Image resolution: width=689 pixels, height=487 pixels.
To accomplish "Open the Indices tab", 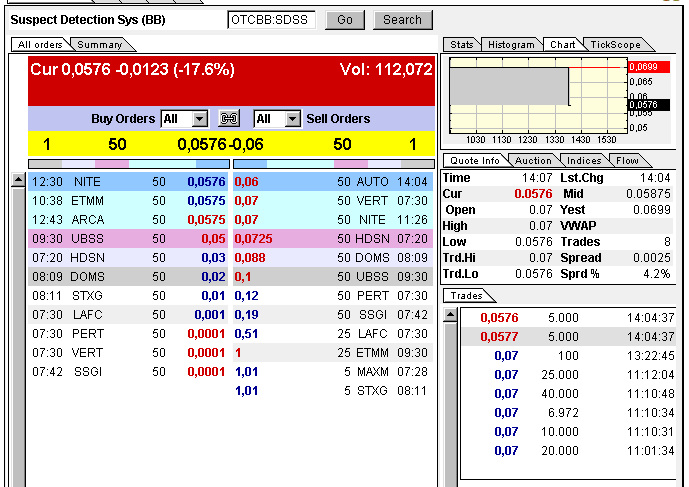I will [x=584, y=160].
